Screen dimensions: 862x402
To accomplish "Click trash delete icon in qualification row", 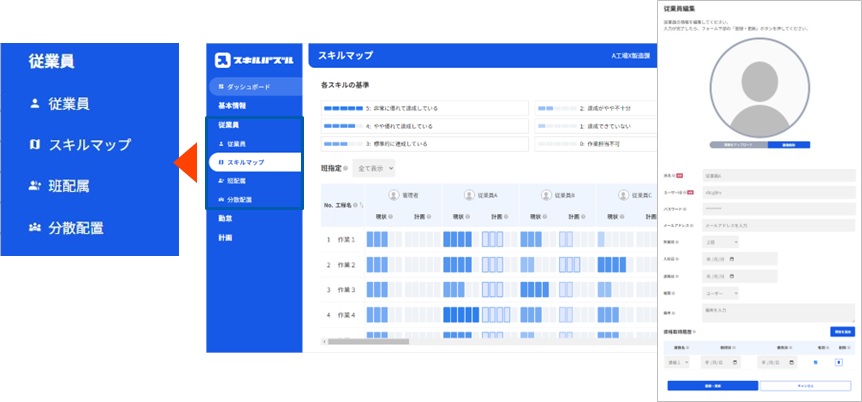I will [x=839, y=362].
